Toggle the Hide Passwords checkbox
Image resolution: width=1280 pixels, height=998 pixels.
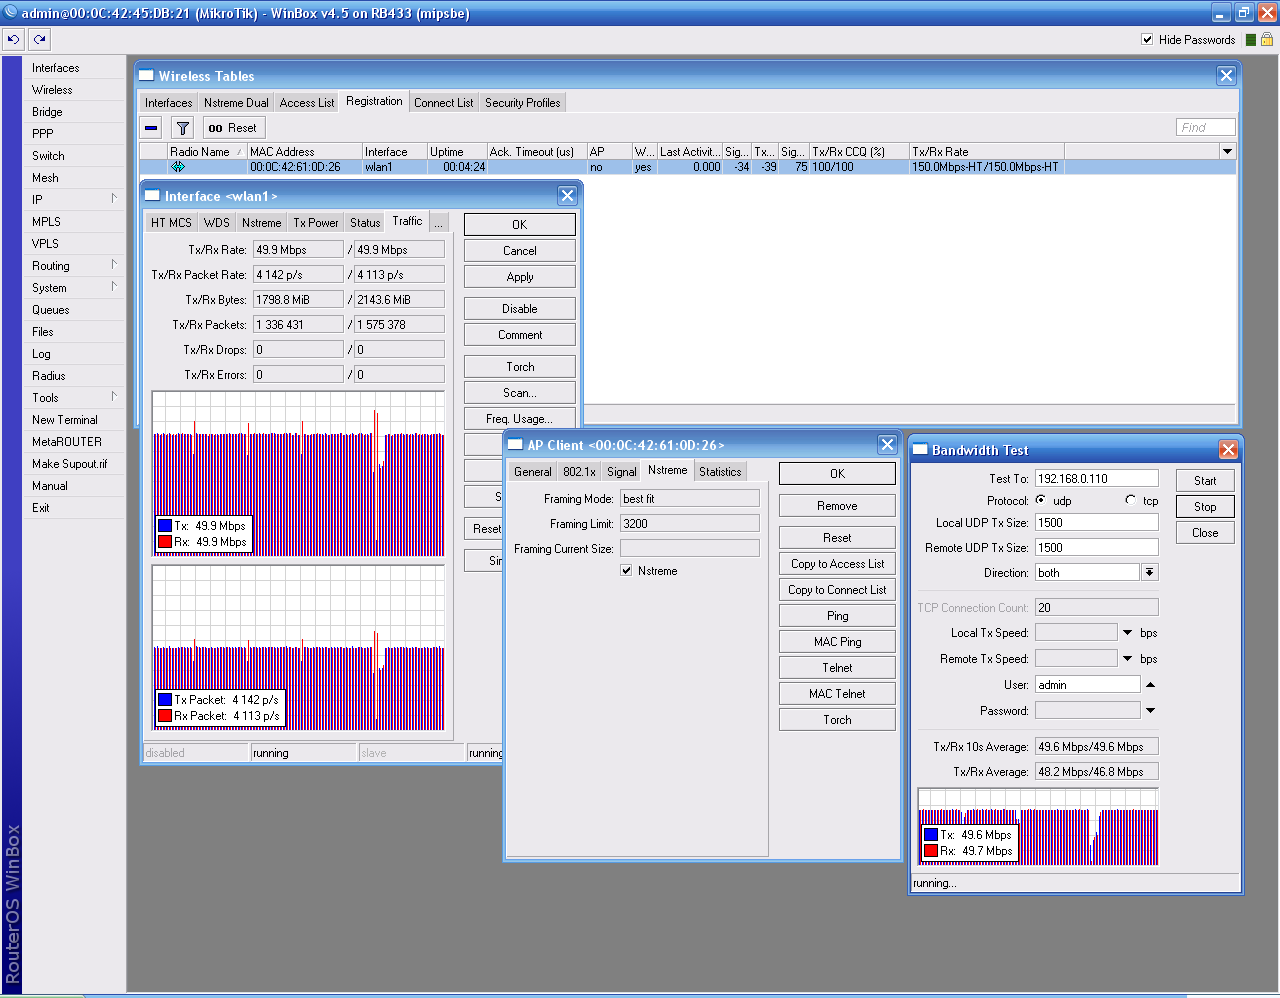click(1147, 40)
